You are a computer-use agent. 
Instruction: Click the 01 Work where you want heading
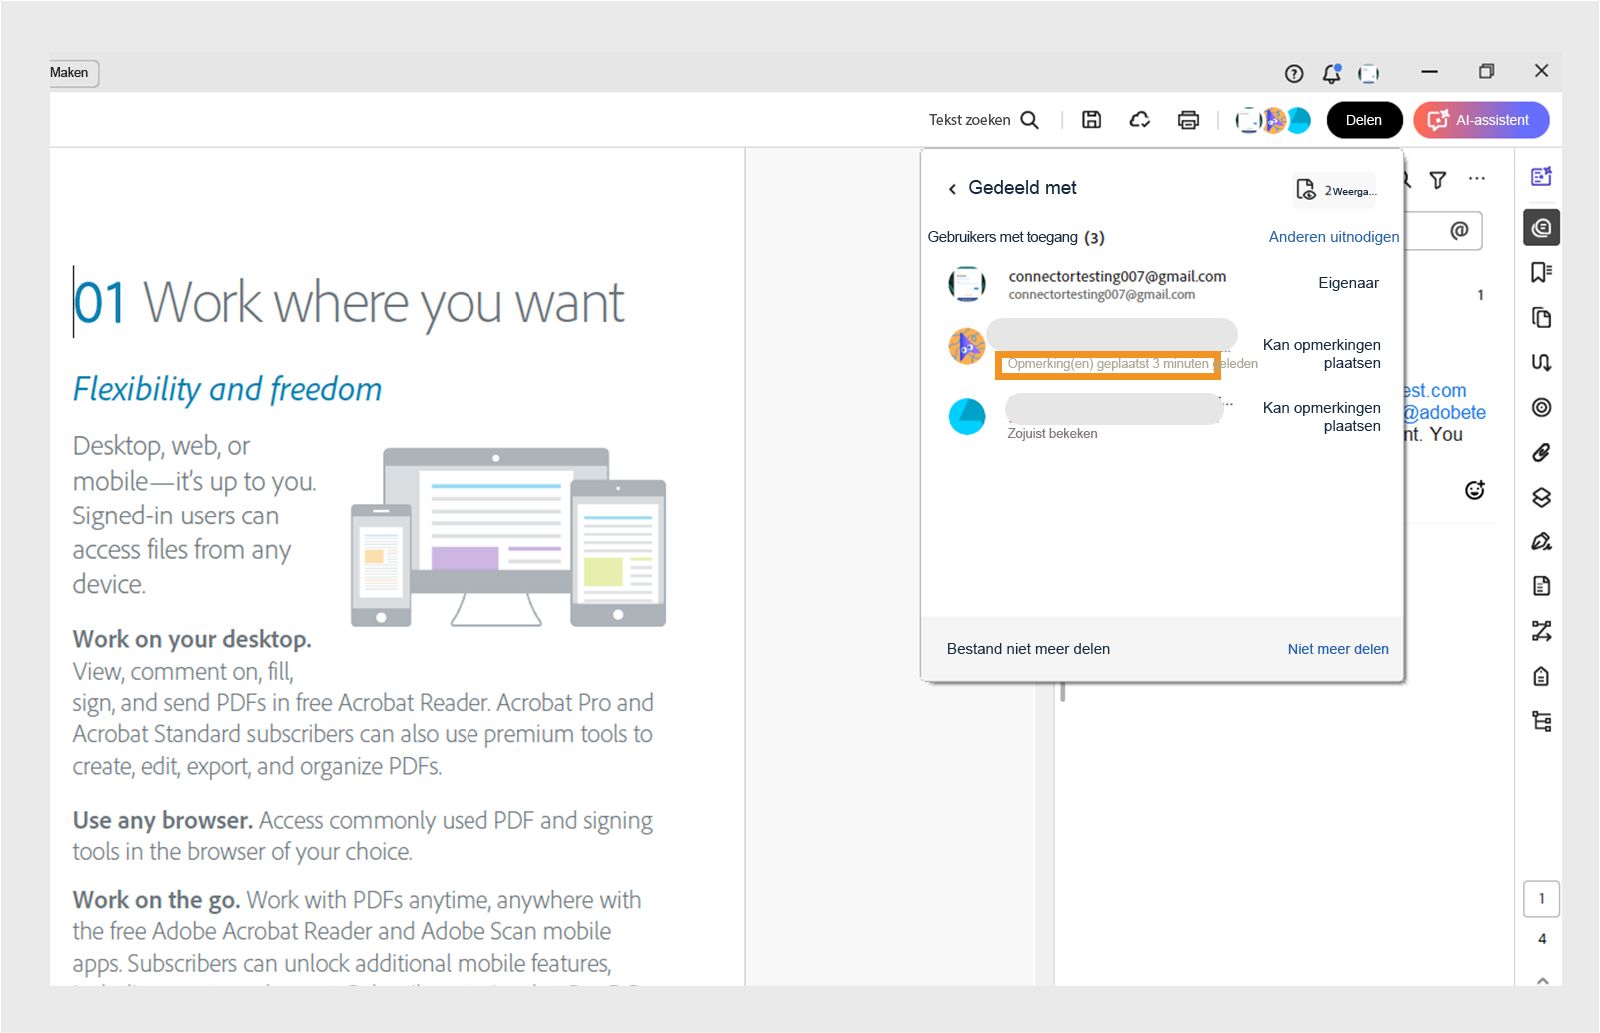click(x=349, y=303)
